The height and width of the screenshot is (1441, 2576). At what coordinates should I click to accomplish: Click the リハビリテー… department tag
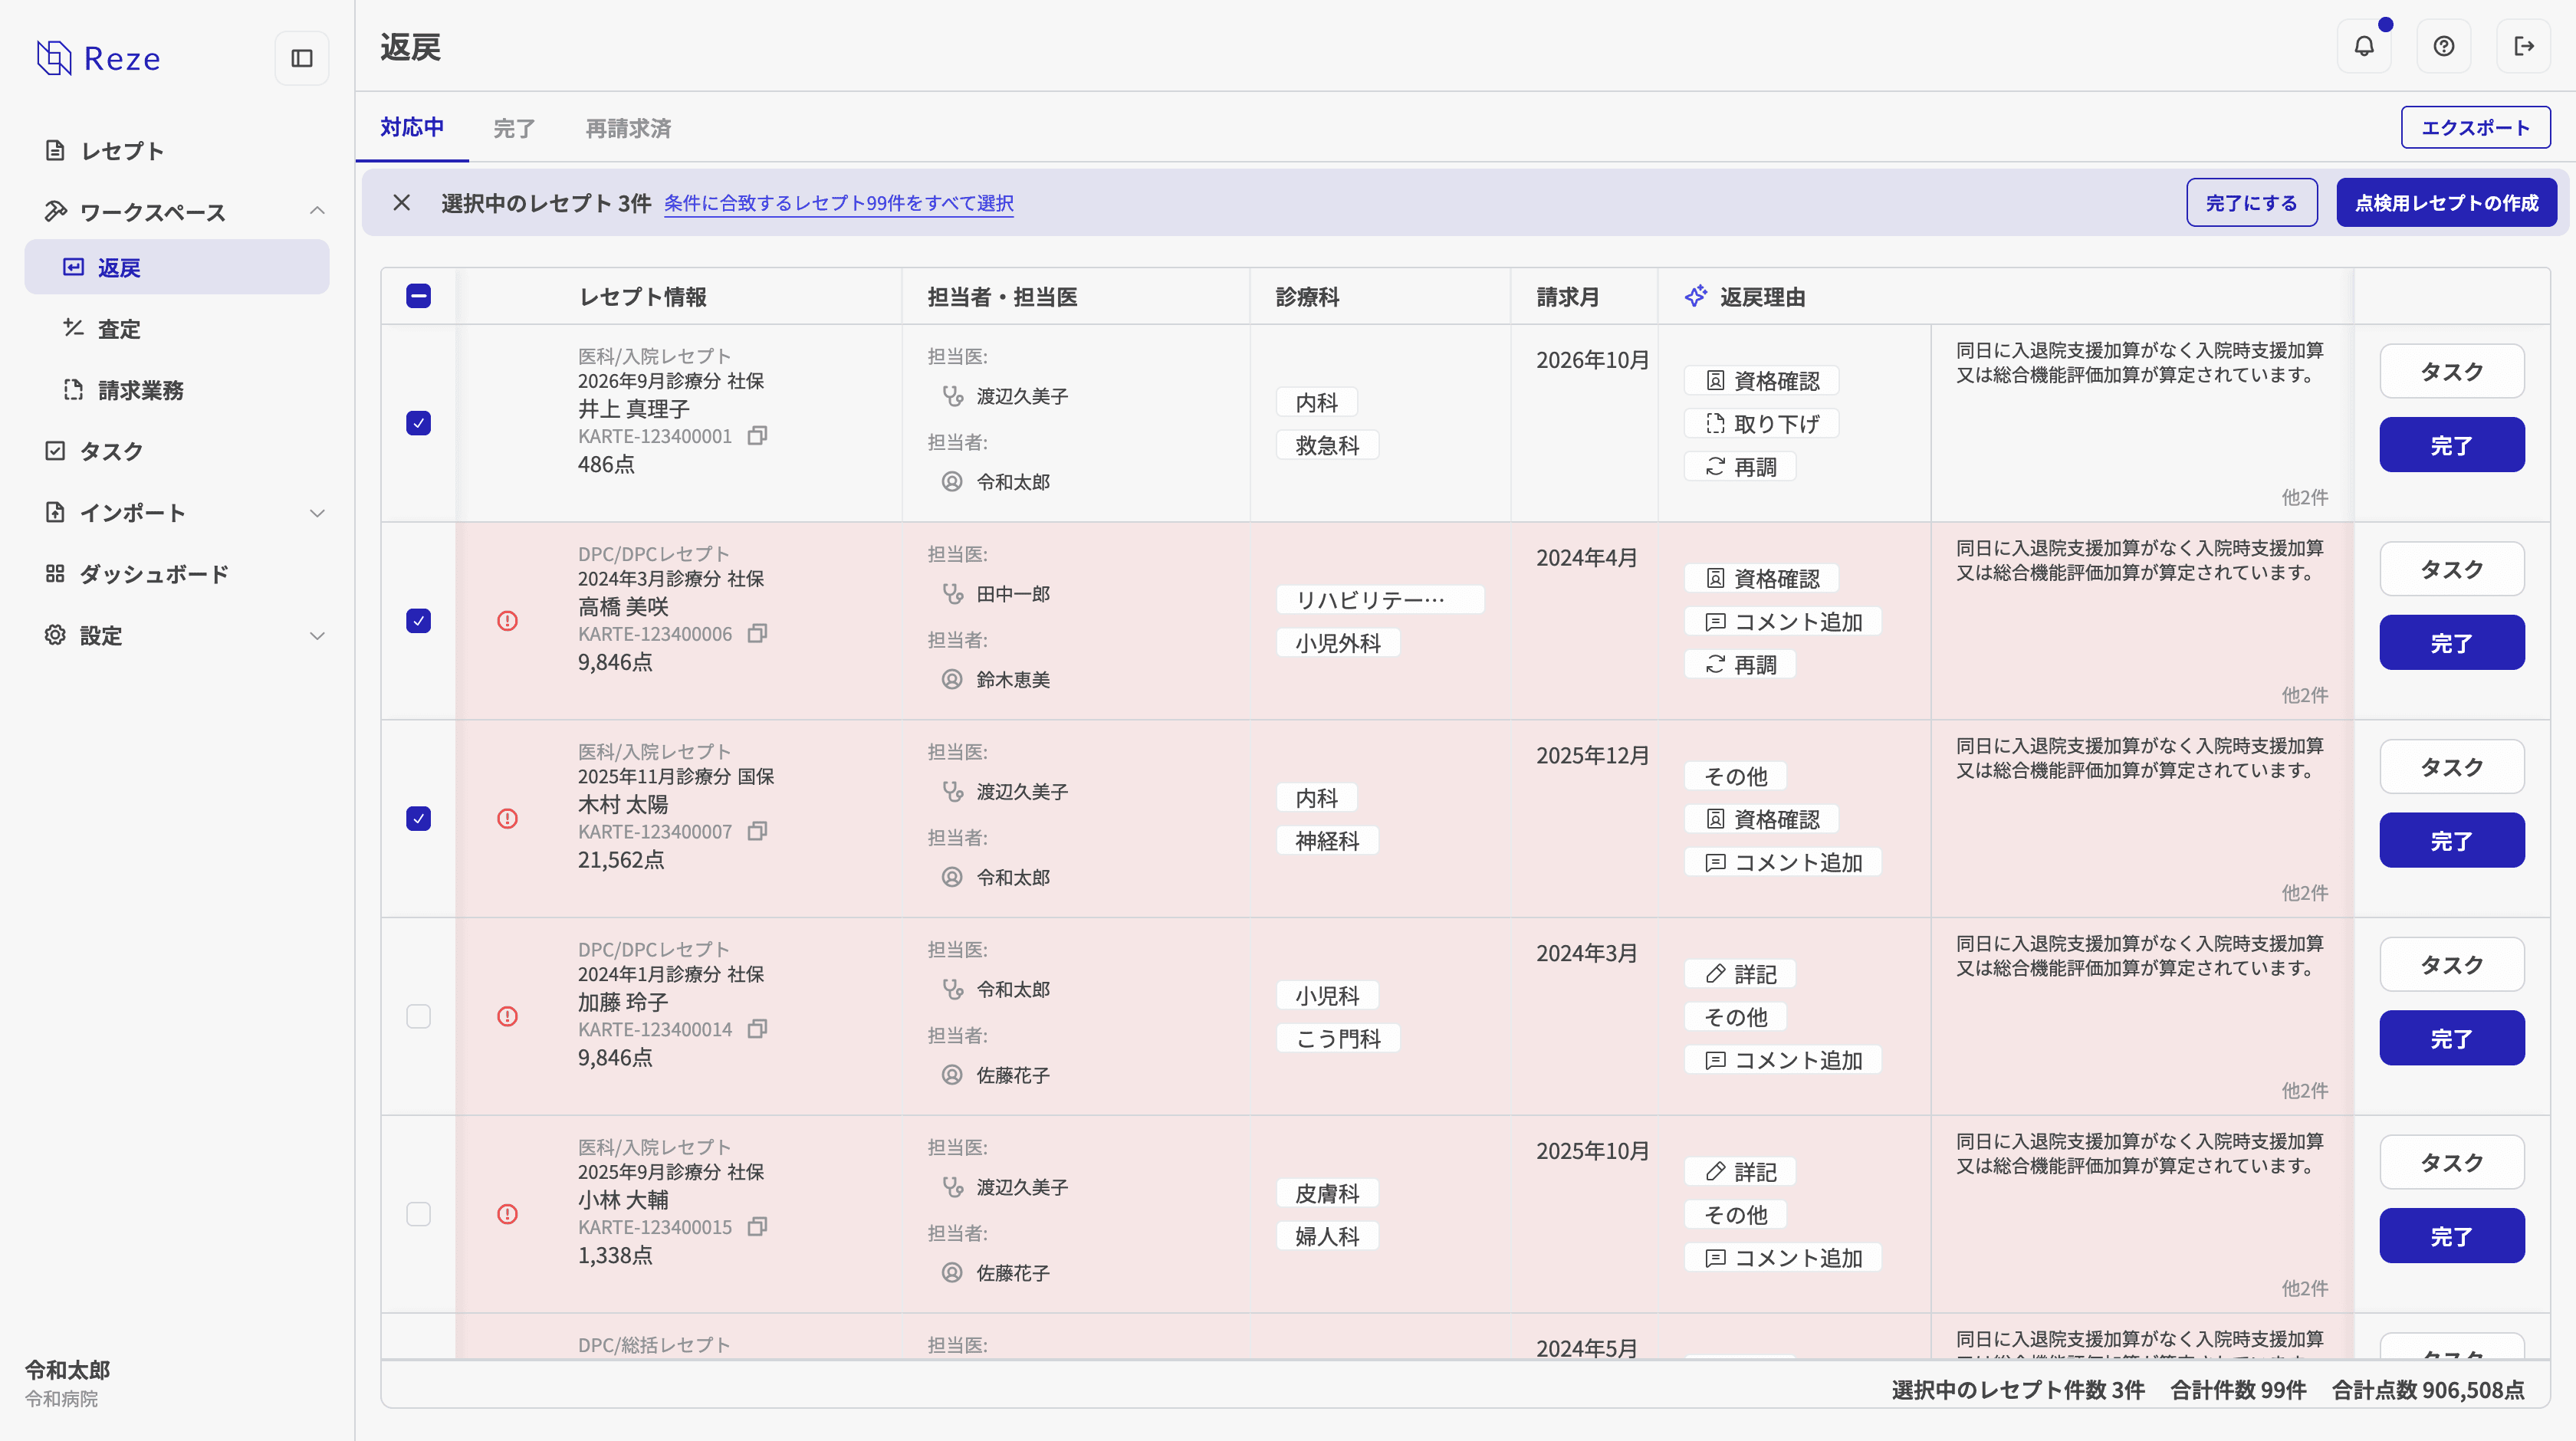(1379, 599)
